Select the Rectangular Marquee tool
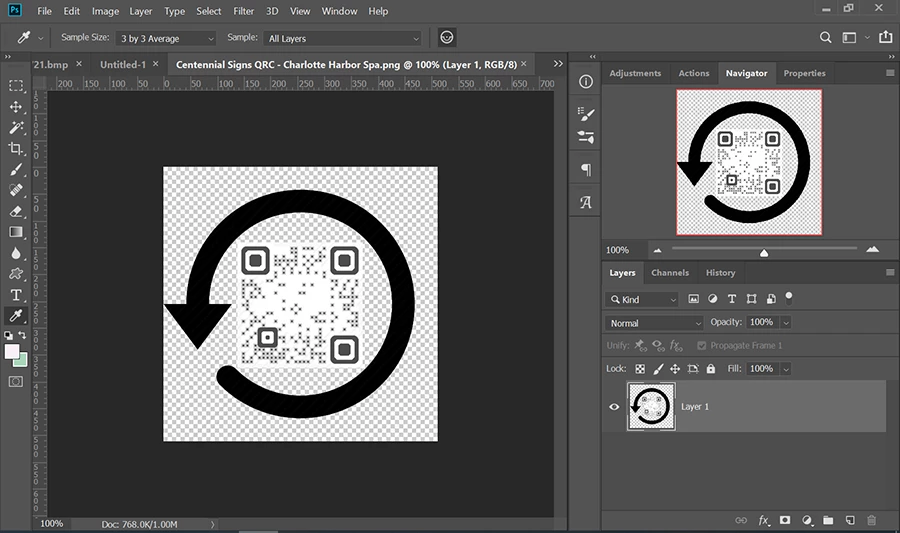This screenshot has width=900, height=533. 16,85
